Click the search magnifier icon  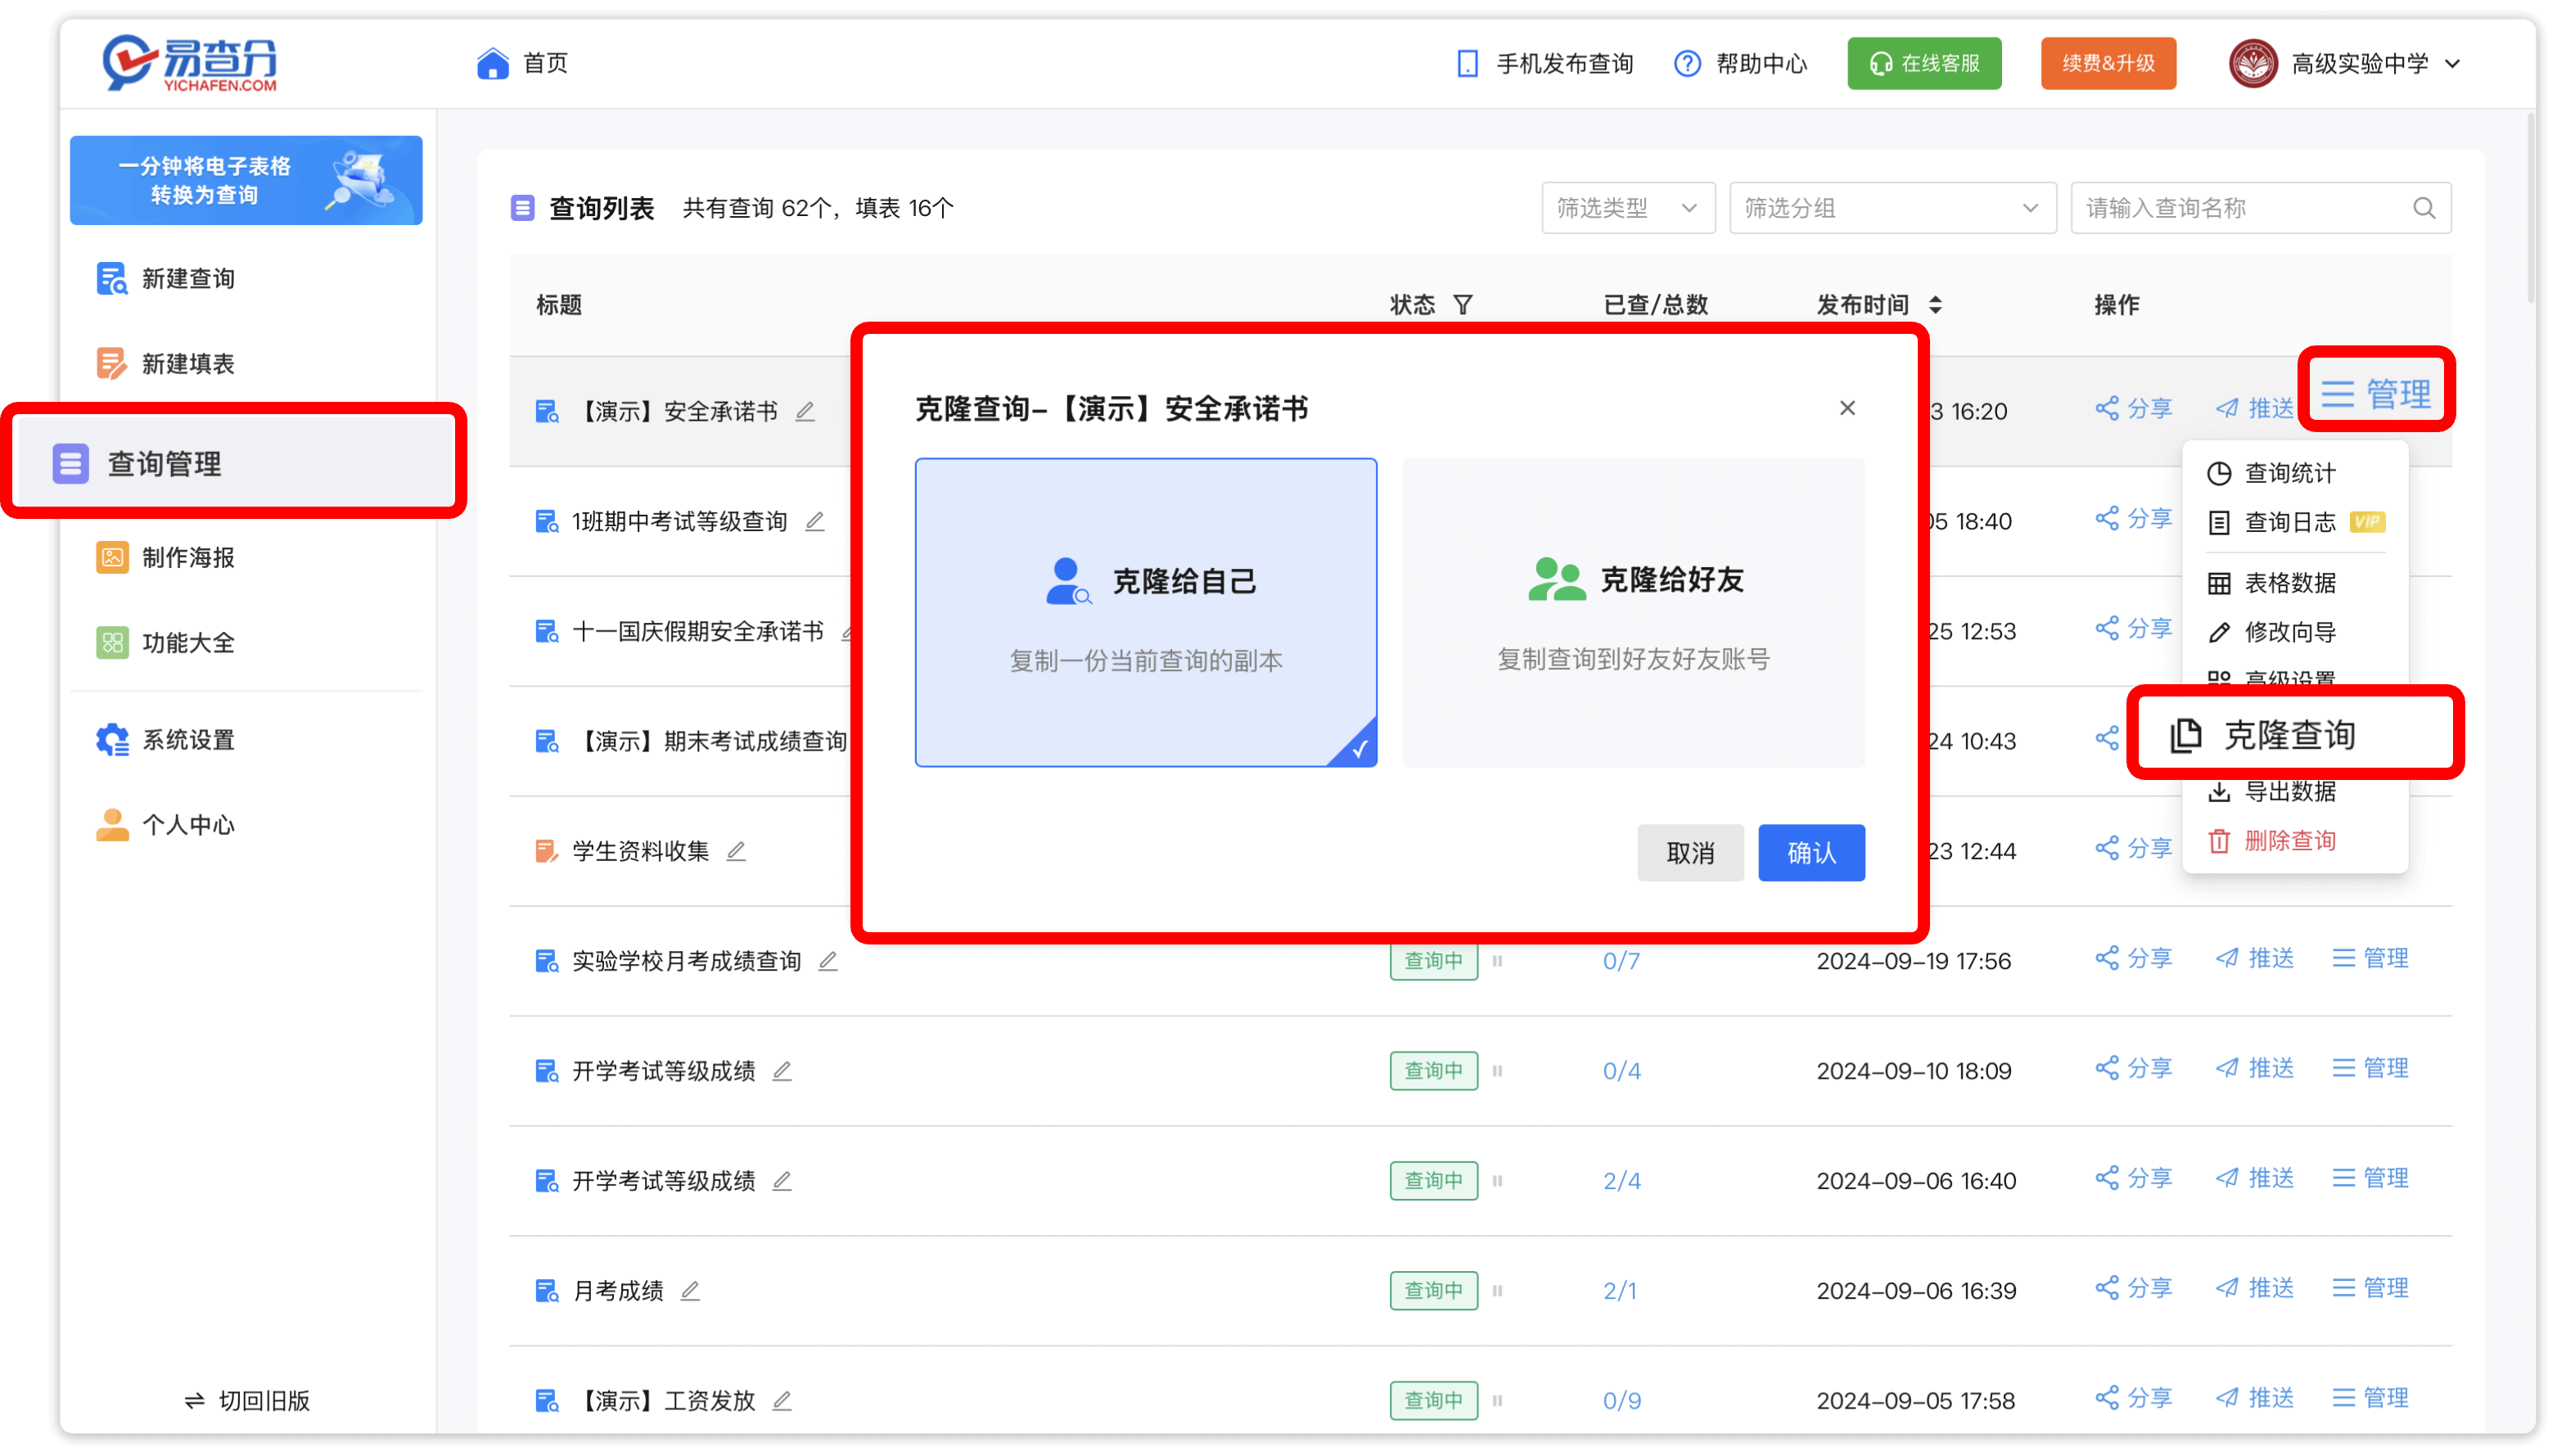[2423, 208]
